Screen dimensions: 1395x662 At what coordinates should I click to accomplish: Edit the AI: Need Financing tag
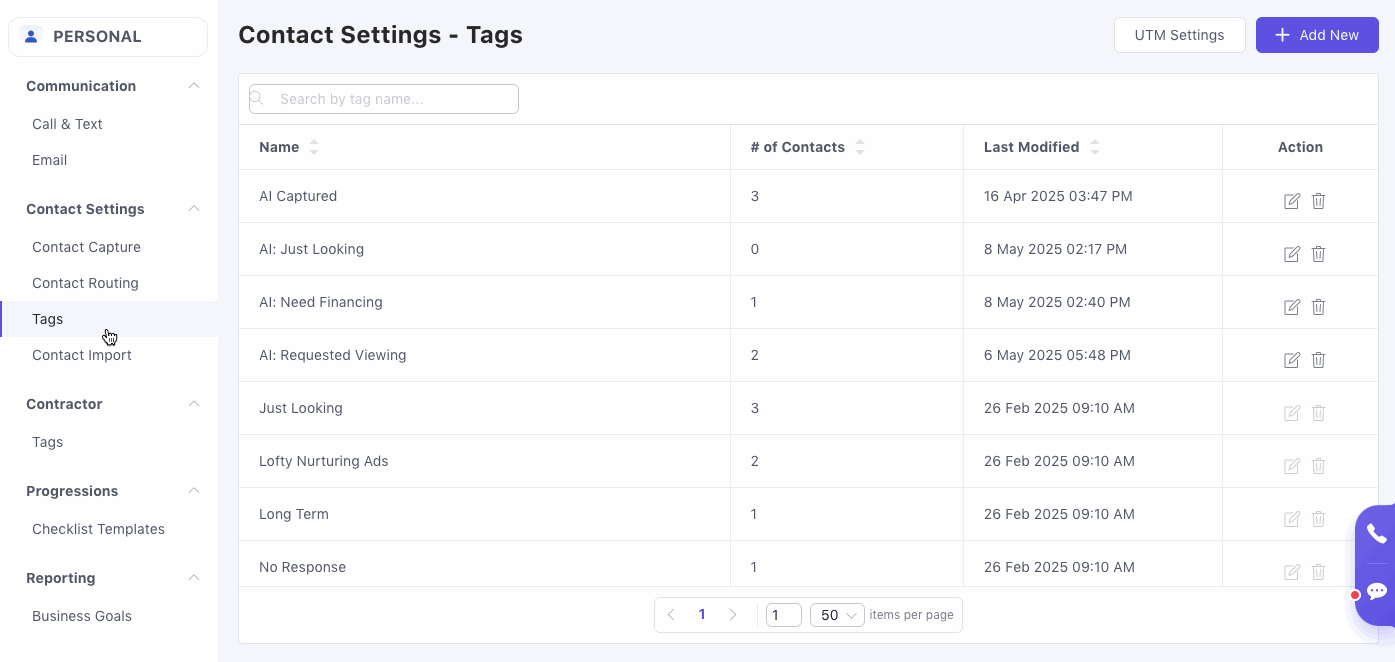coord(1291,307)
